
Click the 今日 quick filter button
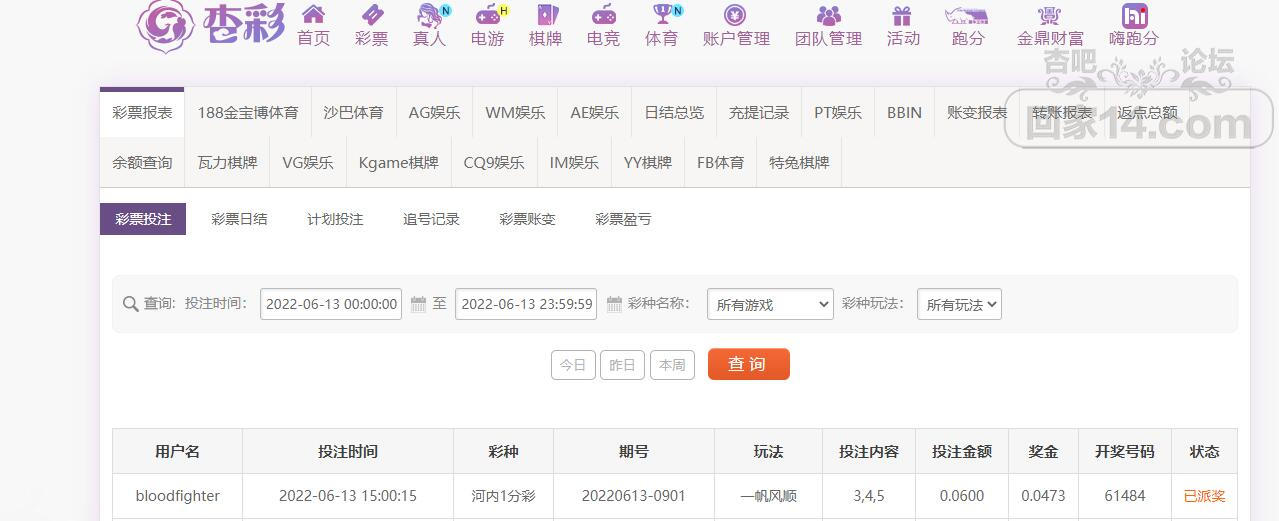573,365
